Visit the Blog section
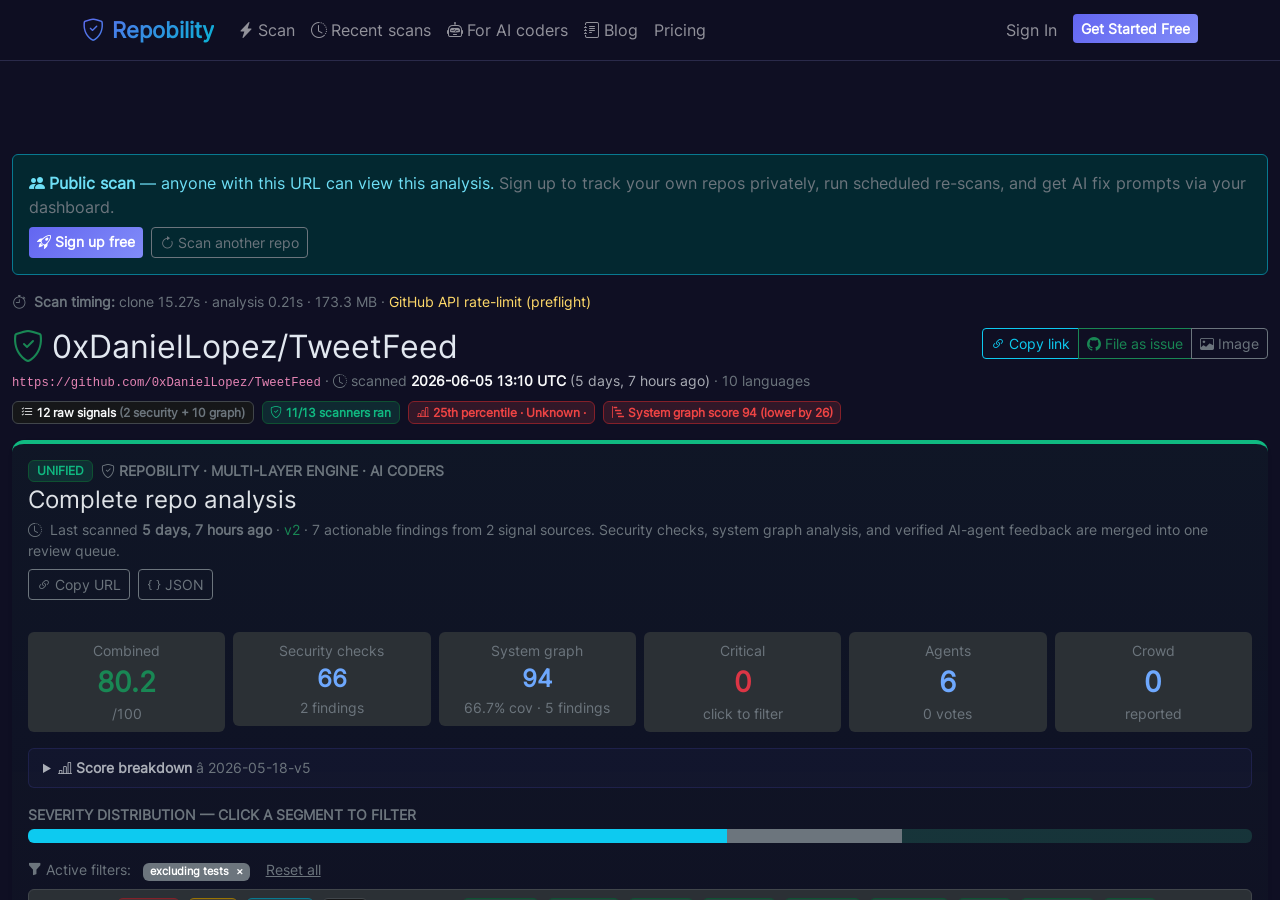 click(x=611, y=30)
